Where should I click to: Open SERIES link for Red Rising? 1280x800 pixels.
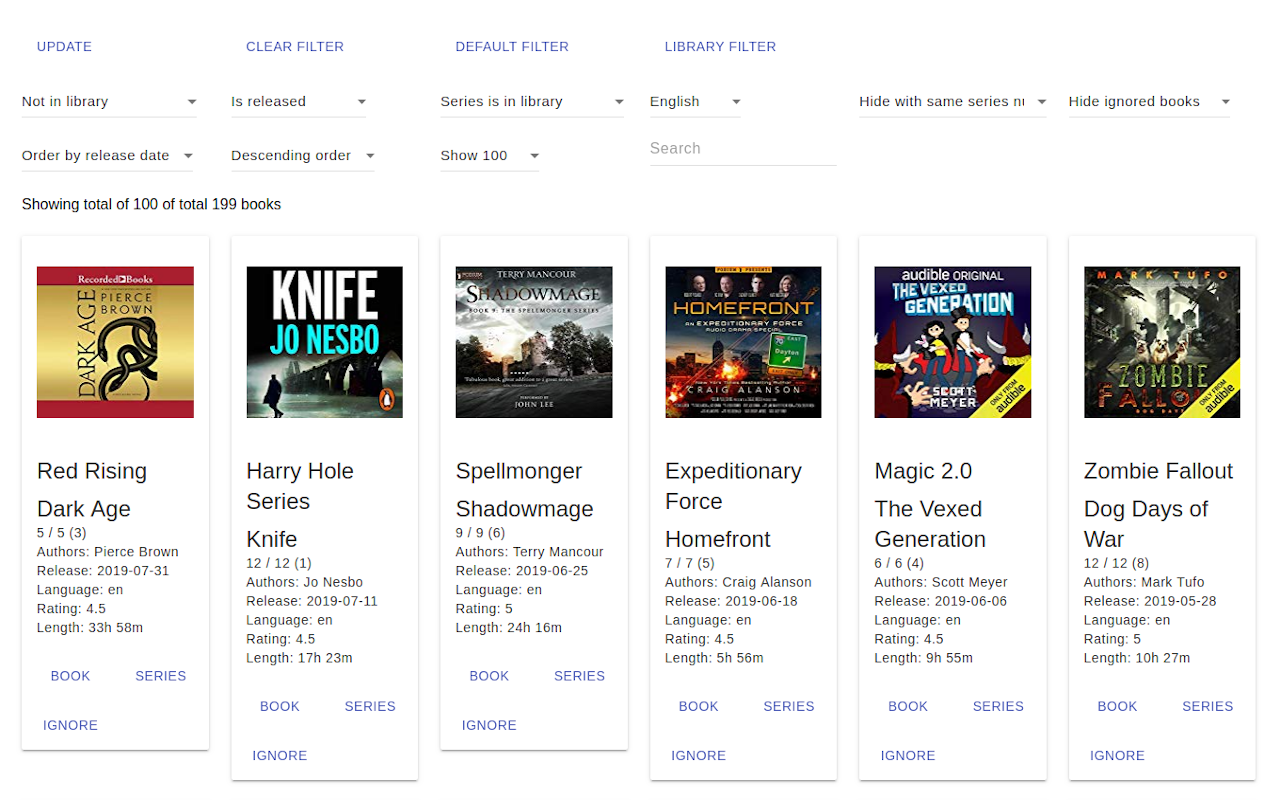[161, 676]
